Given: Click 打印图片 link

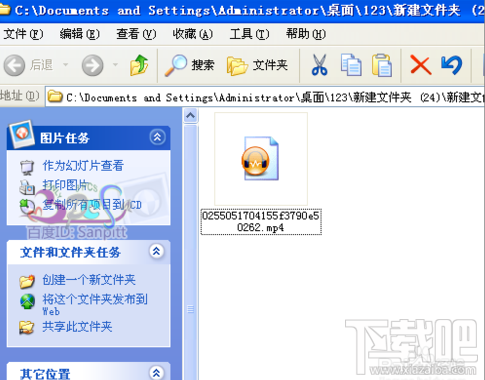Looking at the screenshot, I should [65, 185].
